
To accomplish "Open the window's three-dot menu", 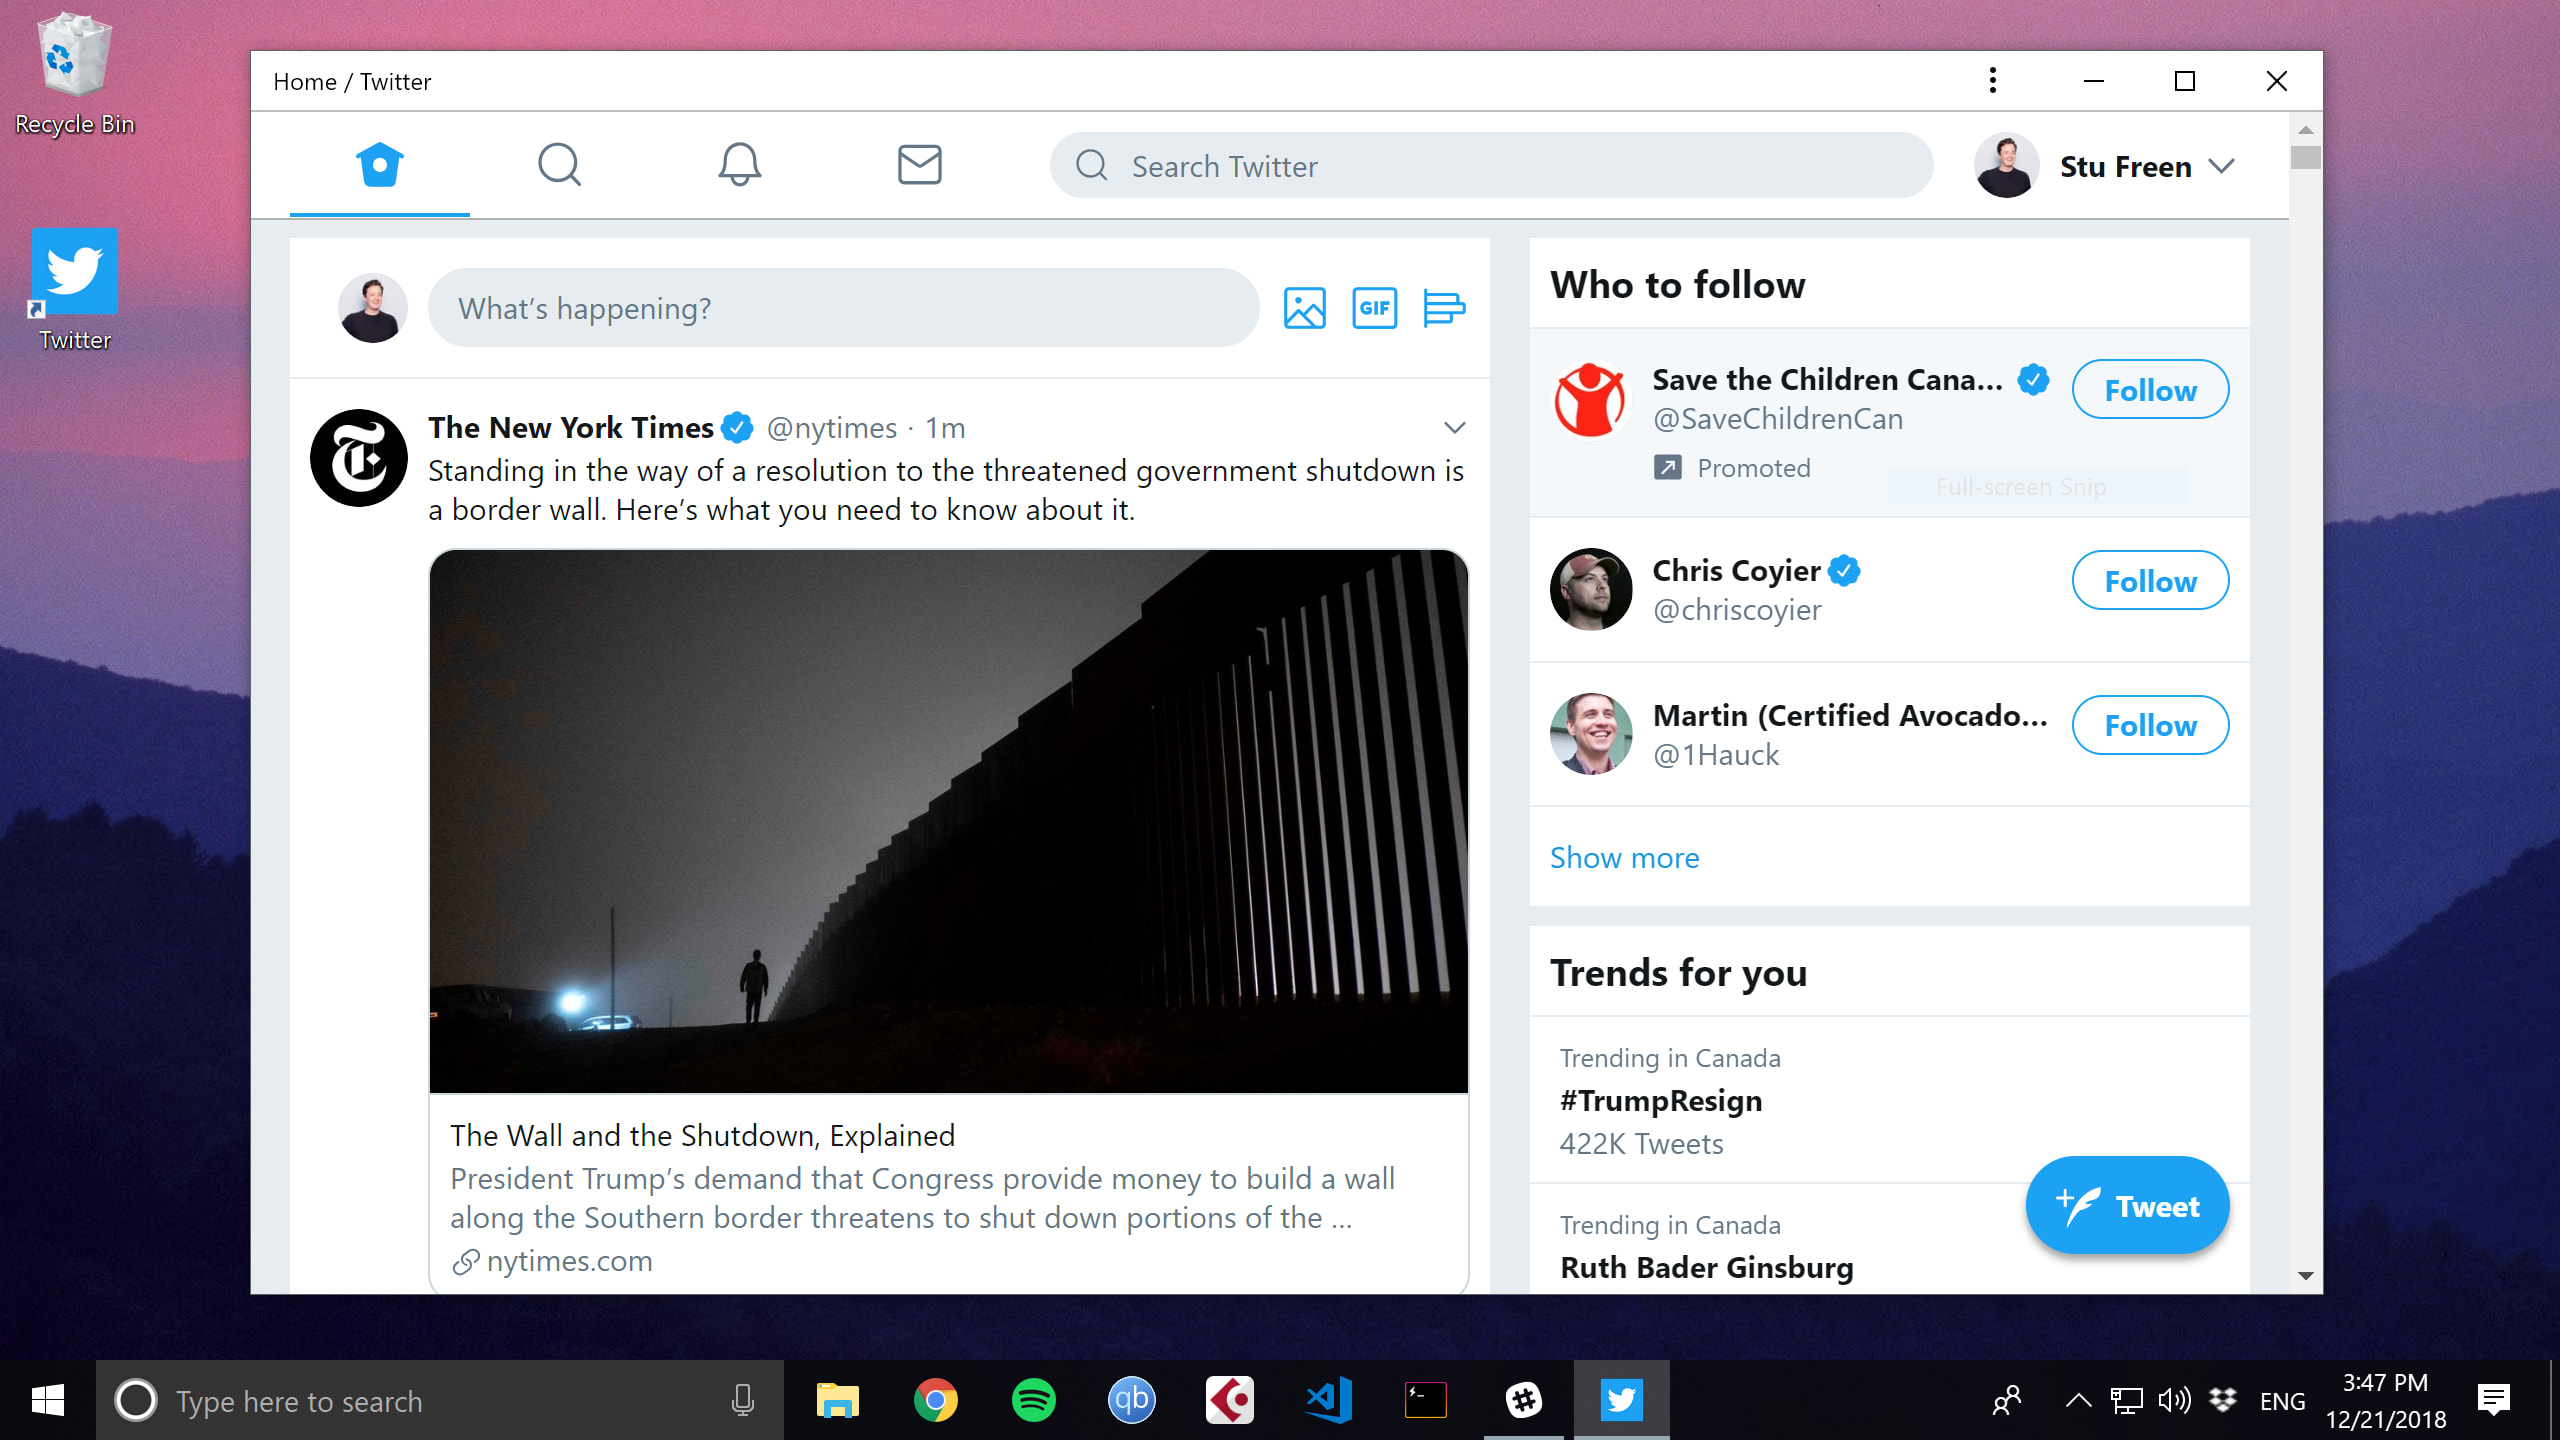I will (1993, 81).
